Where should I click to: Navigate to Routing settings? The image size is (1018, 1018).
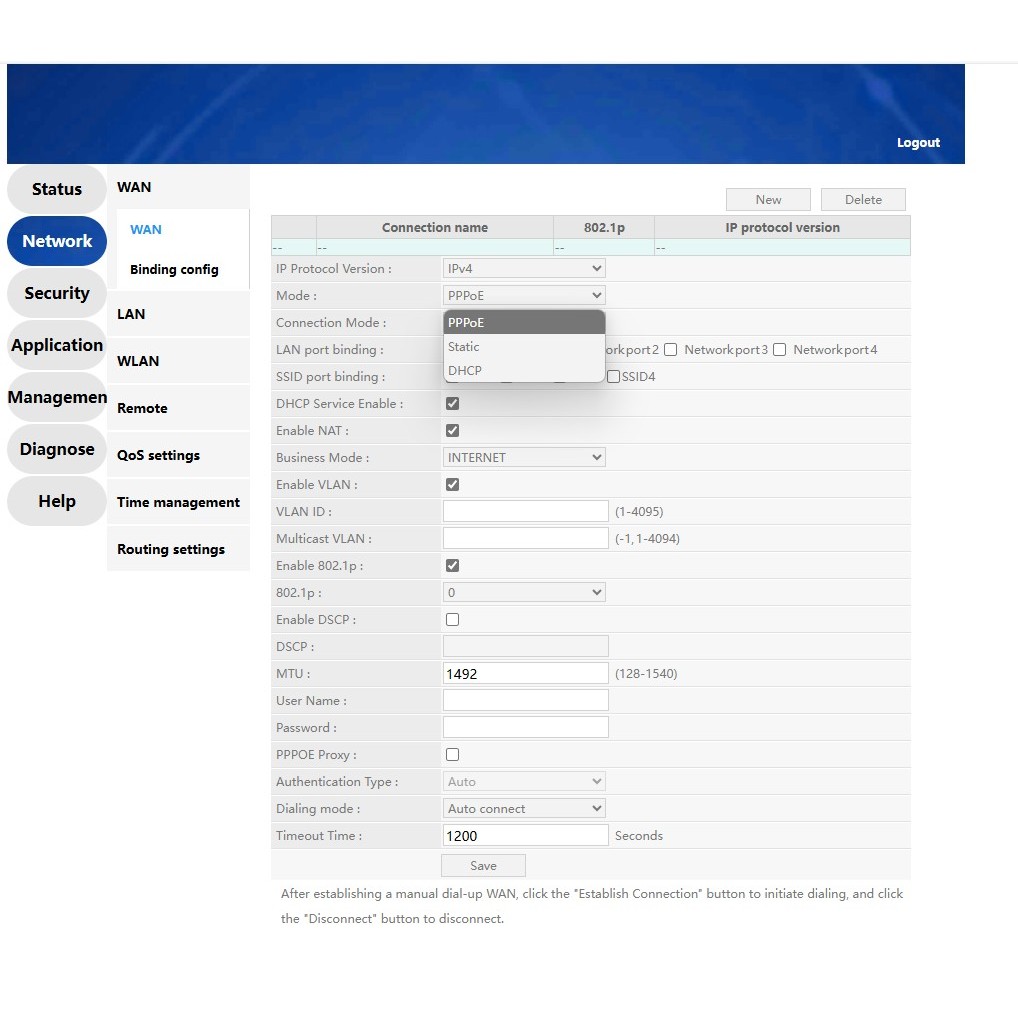coord(171,550)
